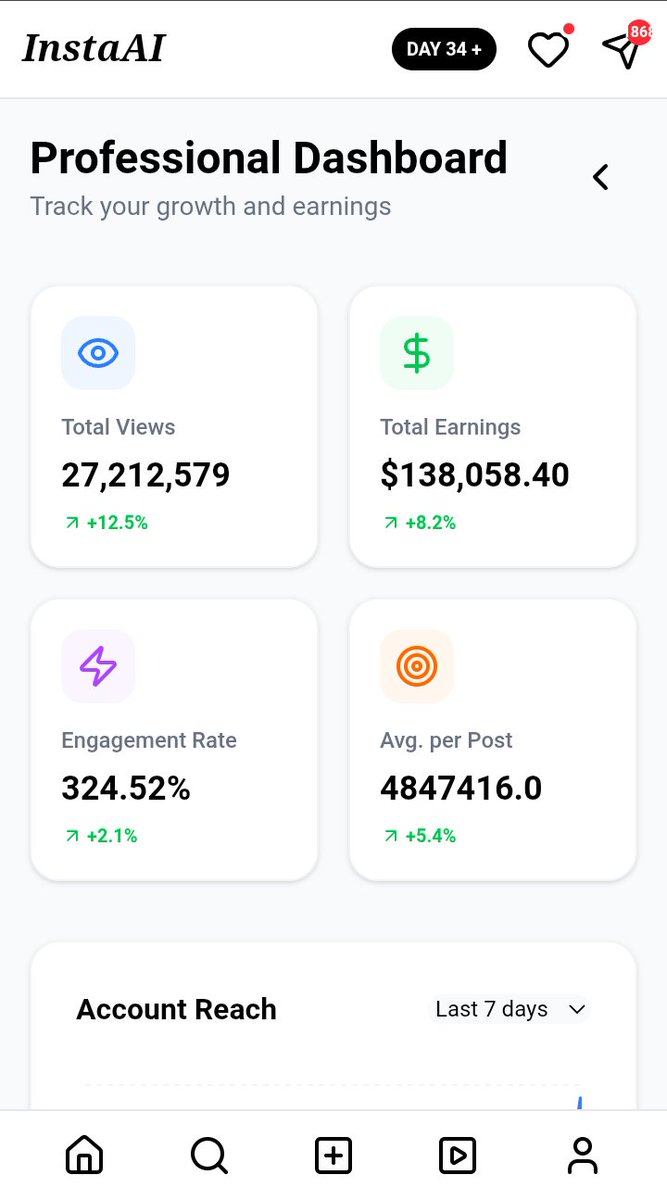667x1200 pixels.
Task: Open Search in bottom navigation
Action: [209, 1156]
